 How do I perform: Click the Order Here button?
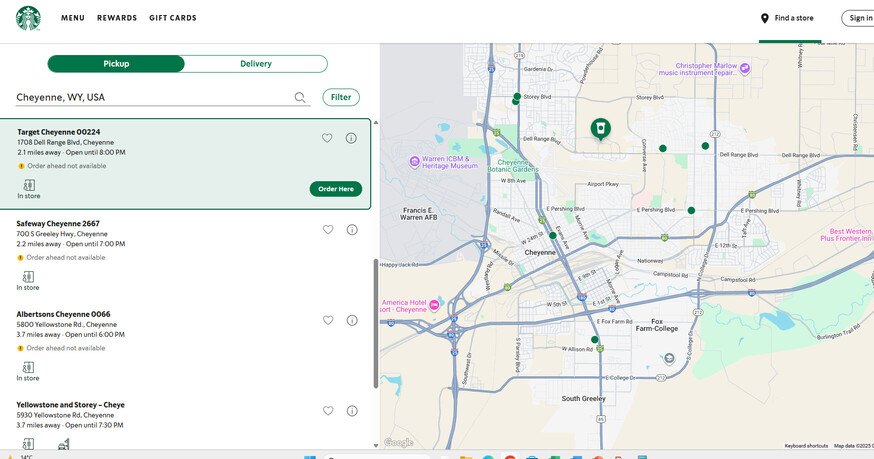click(x=336, y=189)
